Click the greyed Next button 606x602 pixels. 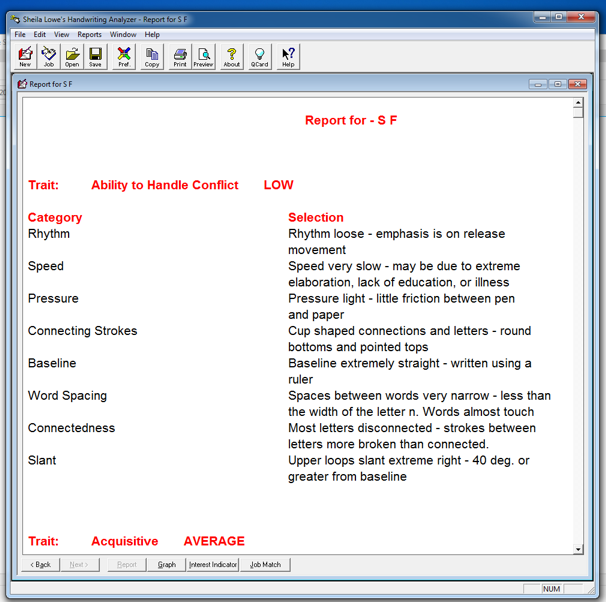coord(79,565)
